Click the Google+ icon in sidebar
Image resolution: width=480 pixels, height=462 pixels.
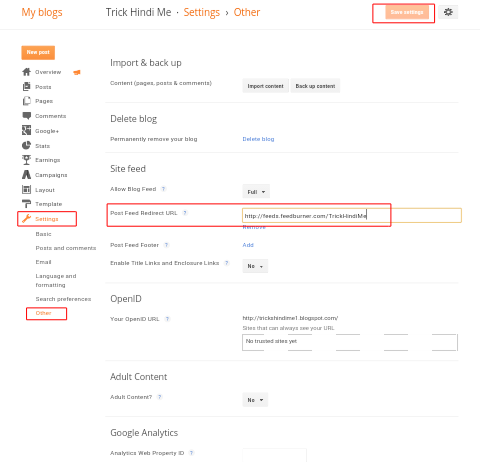(26, 130)
